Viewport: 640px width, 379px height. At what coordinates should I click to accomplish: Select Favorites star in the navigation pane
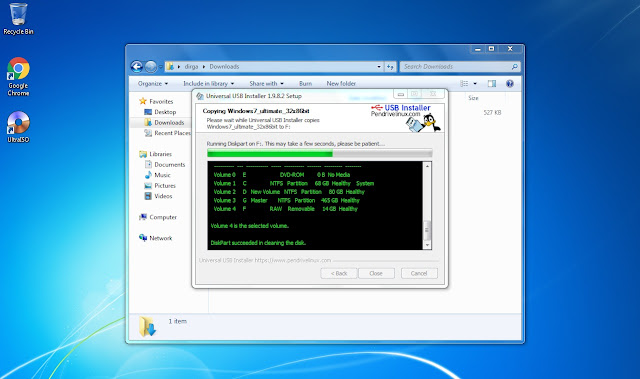pos(142,101)
